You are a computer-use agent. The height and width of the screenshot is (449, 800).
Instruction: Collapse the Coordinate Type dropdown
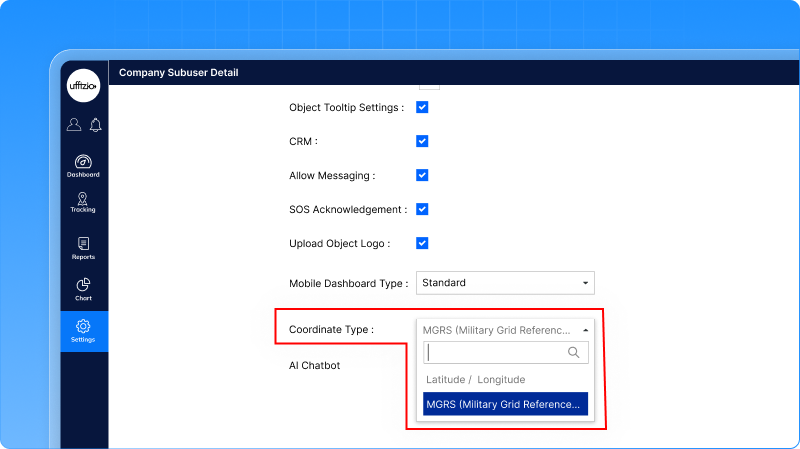click(505, 329)
